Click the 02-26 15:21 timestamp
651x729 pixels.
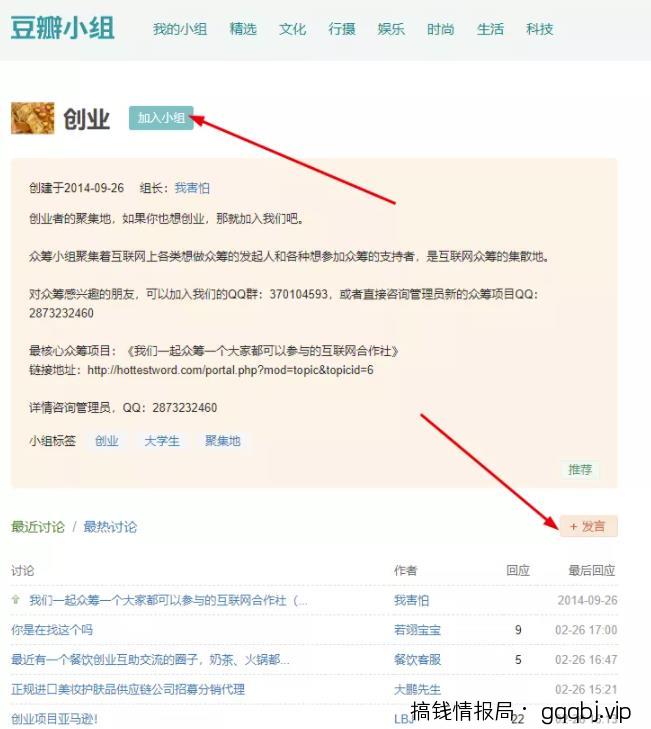click(586, 689)
